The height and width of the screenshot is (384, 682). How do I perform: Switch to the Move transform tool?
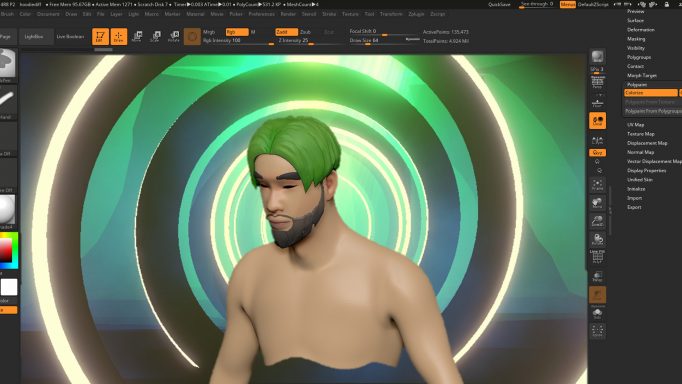[137, 37]
